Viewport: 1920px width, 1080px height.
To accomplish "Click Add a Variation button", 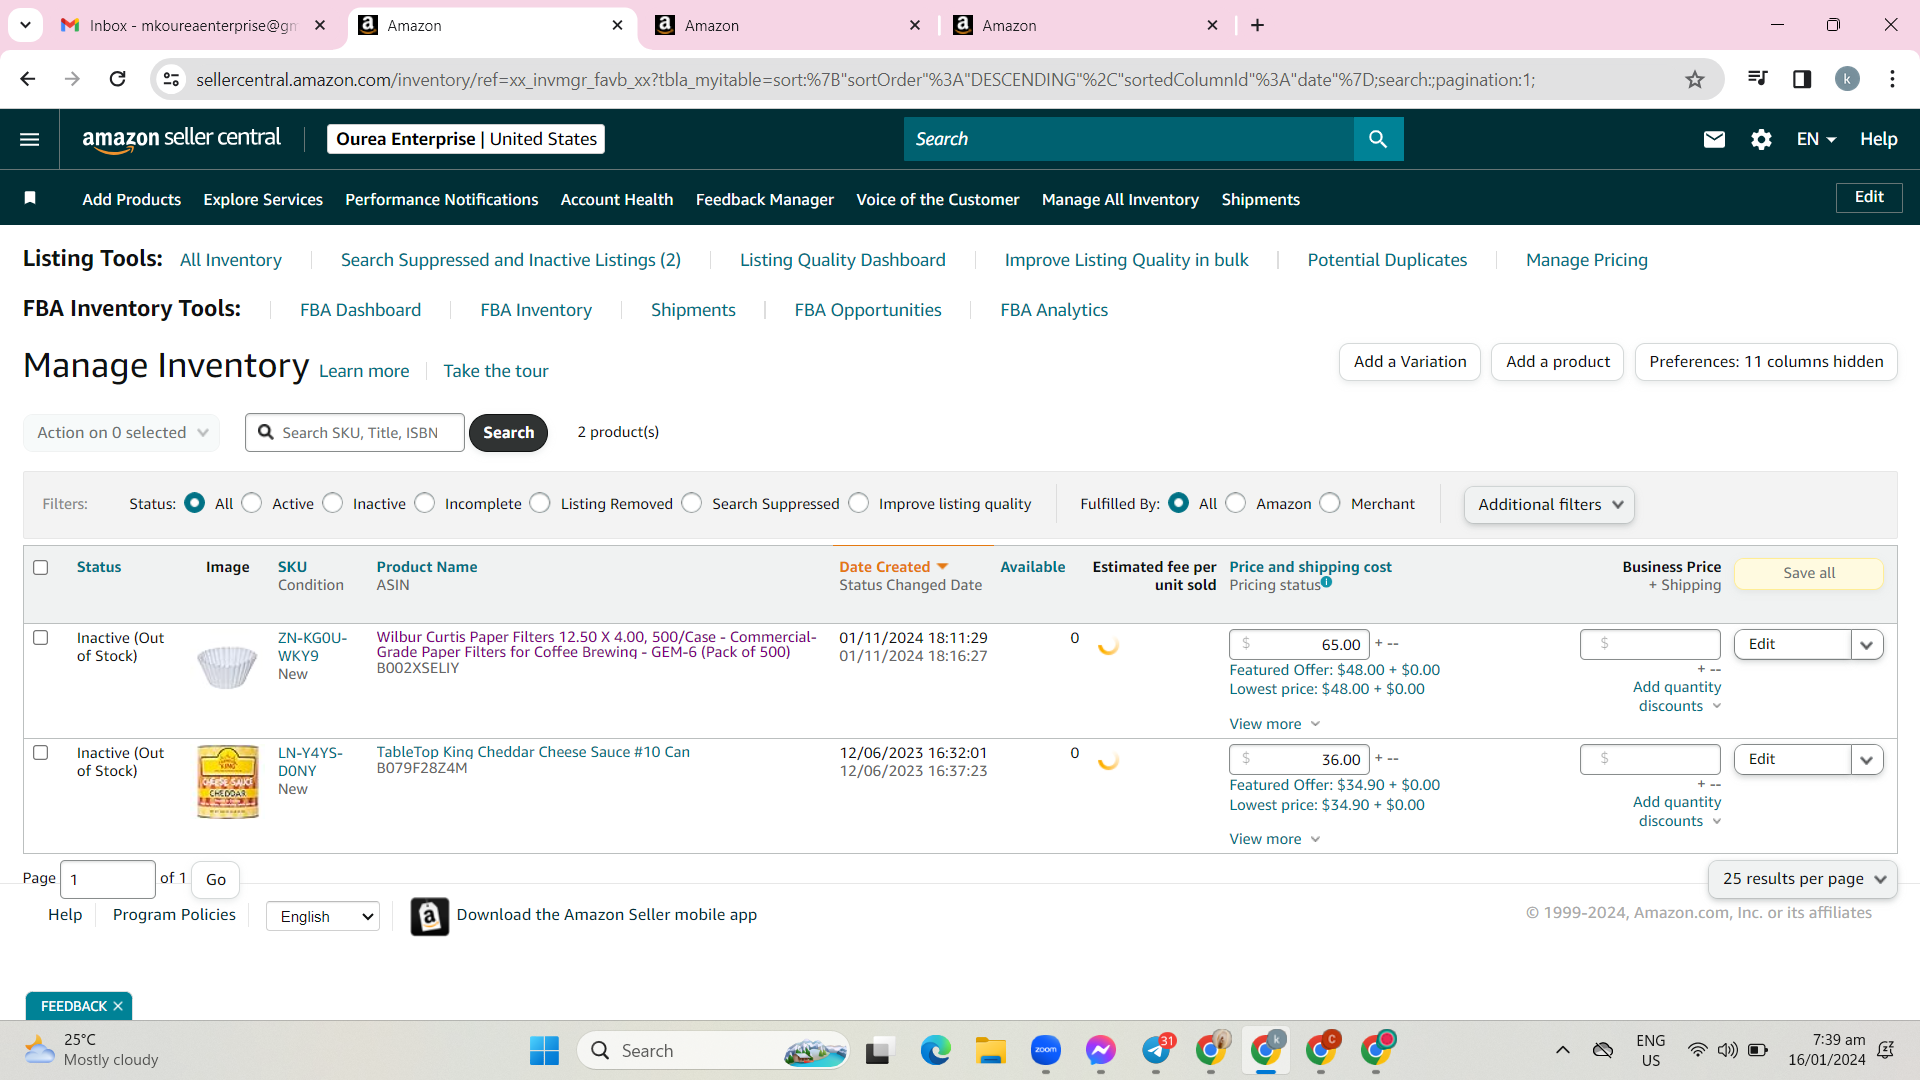I will click(1410, 362).
